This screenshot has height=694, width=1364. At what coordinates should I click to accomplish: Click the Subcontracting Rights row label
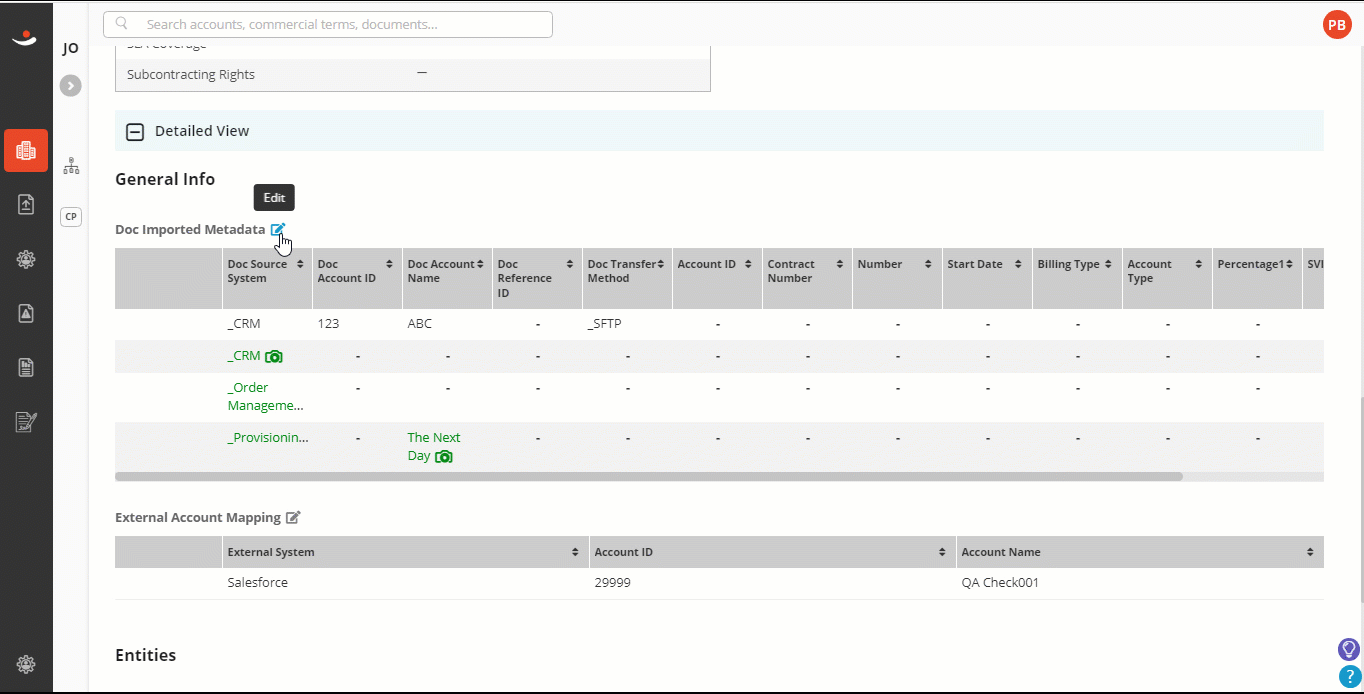(191, 74)
